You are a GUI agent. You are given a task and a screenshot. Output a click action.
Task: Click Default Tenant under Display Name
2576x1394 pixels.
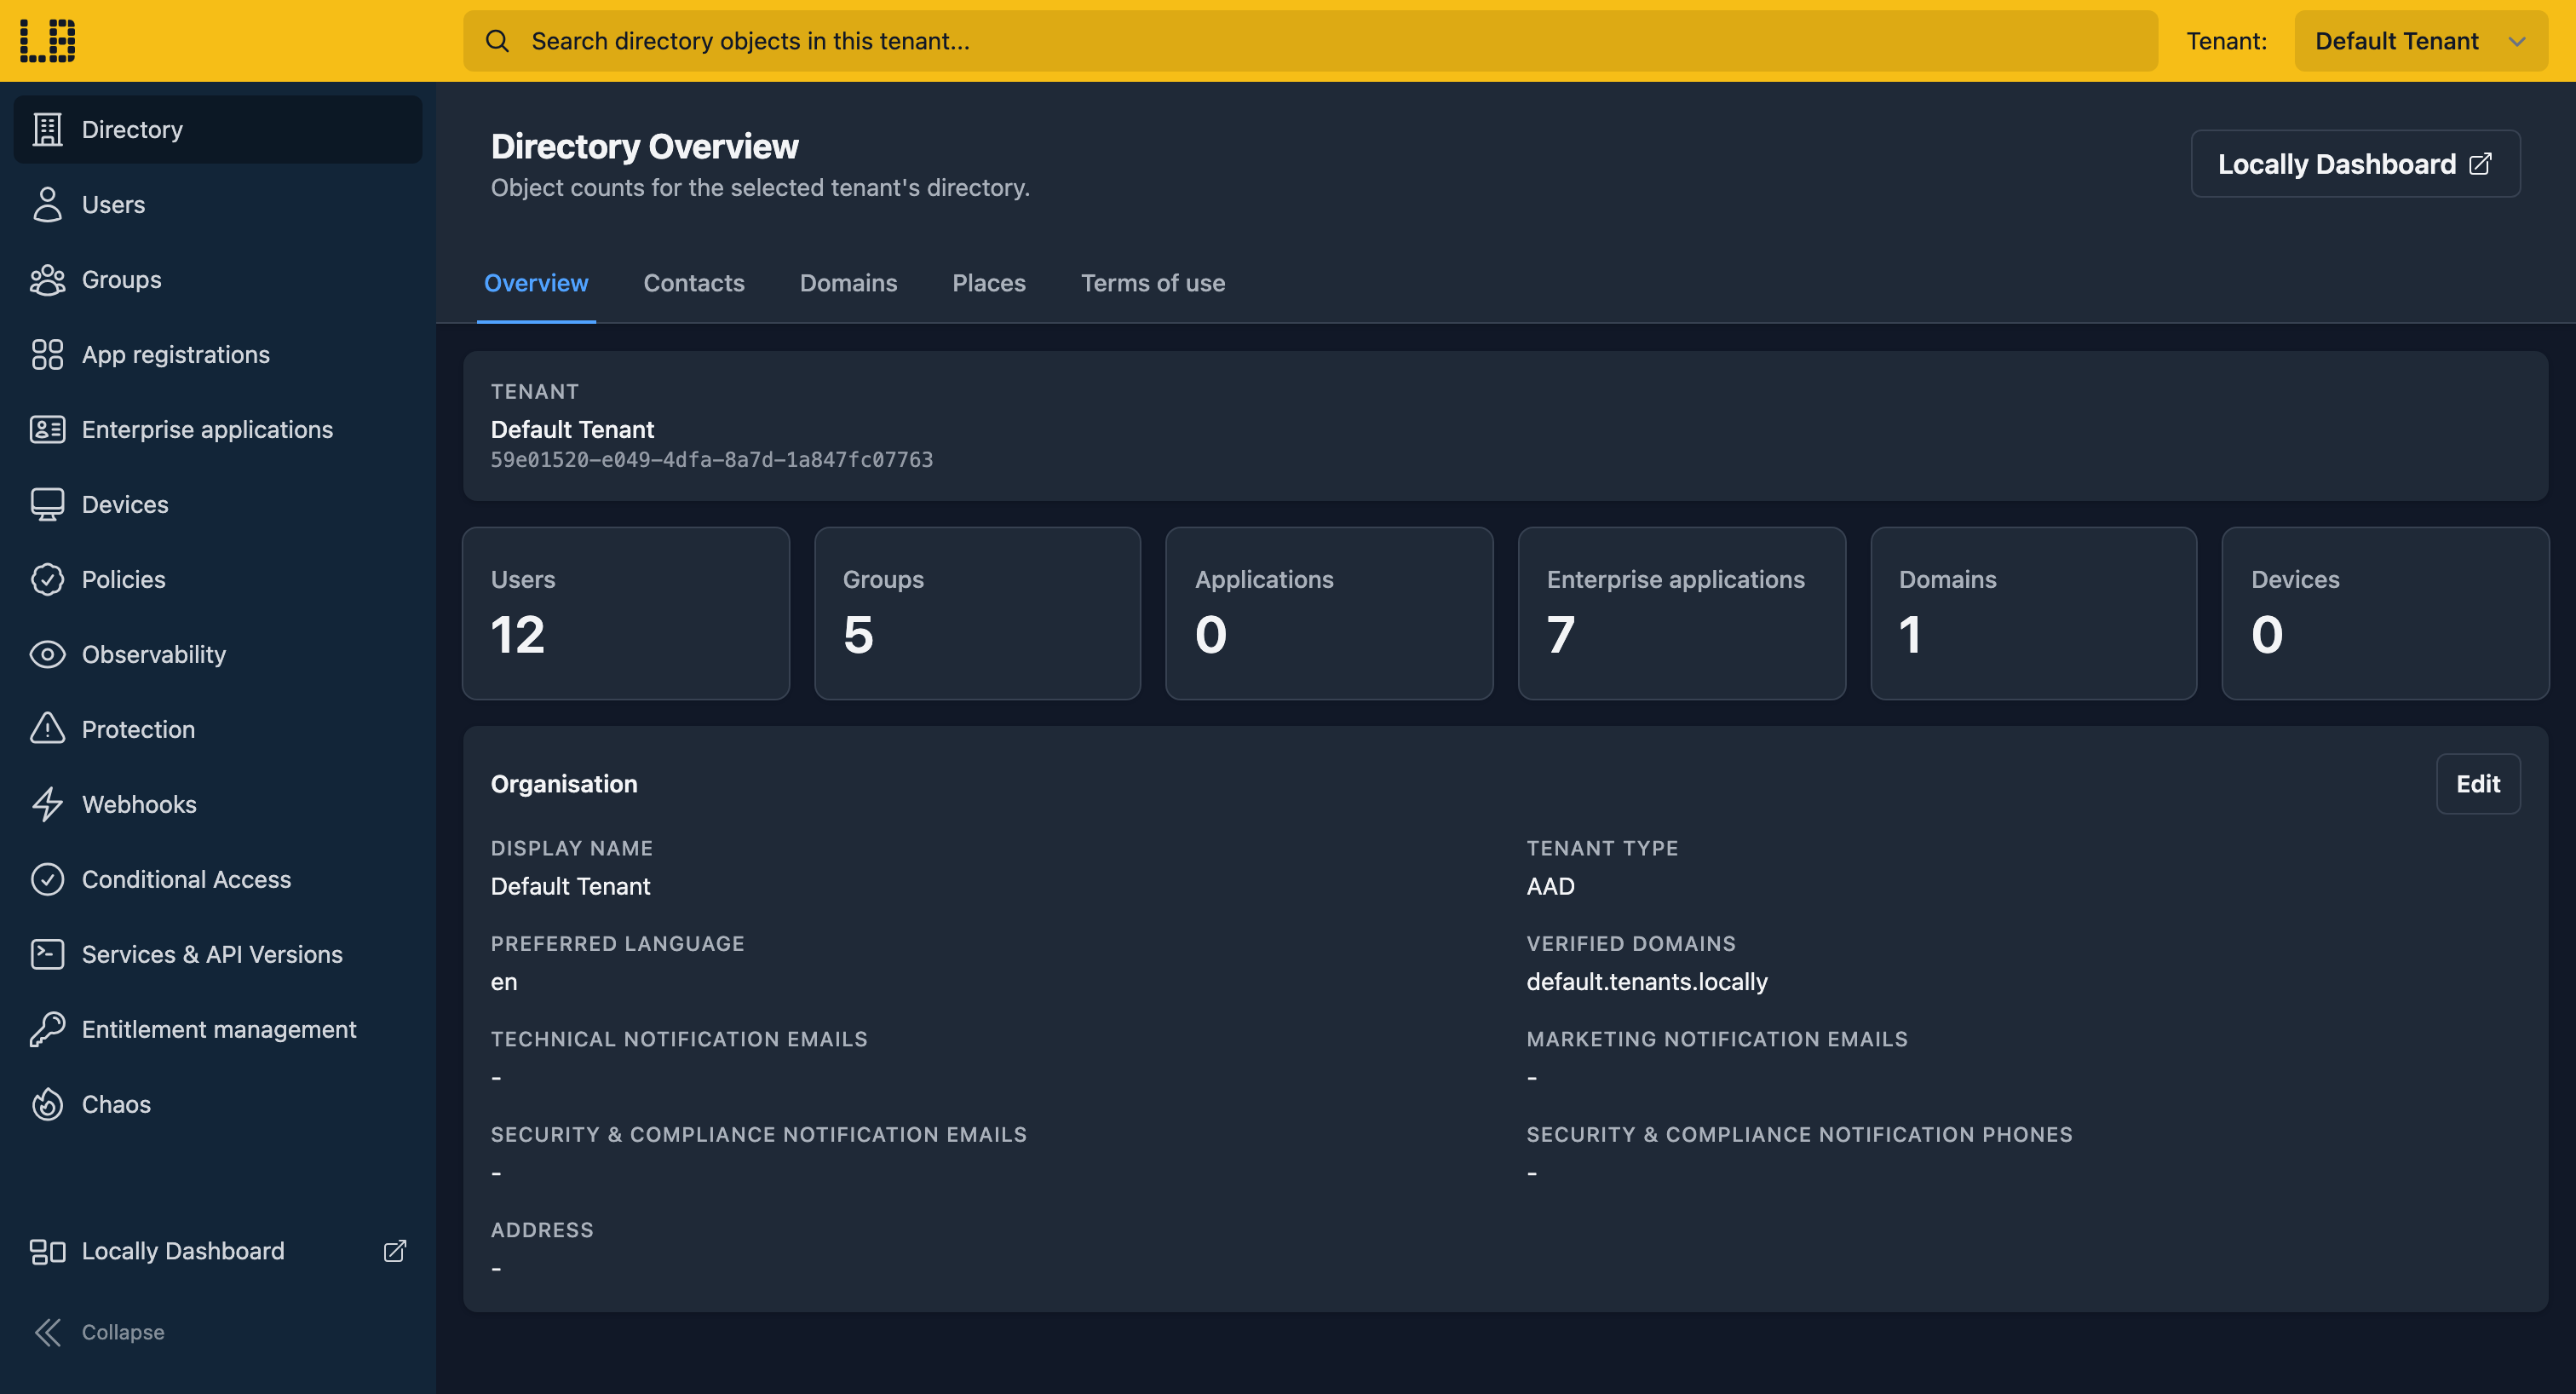570,887
